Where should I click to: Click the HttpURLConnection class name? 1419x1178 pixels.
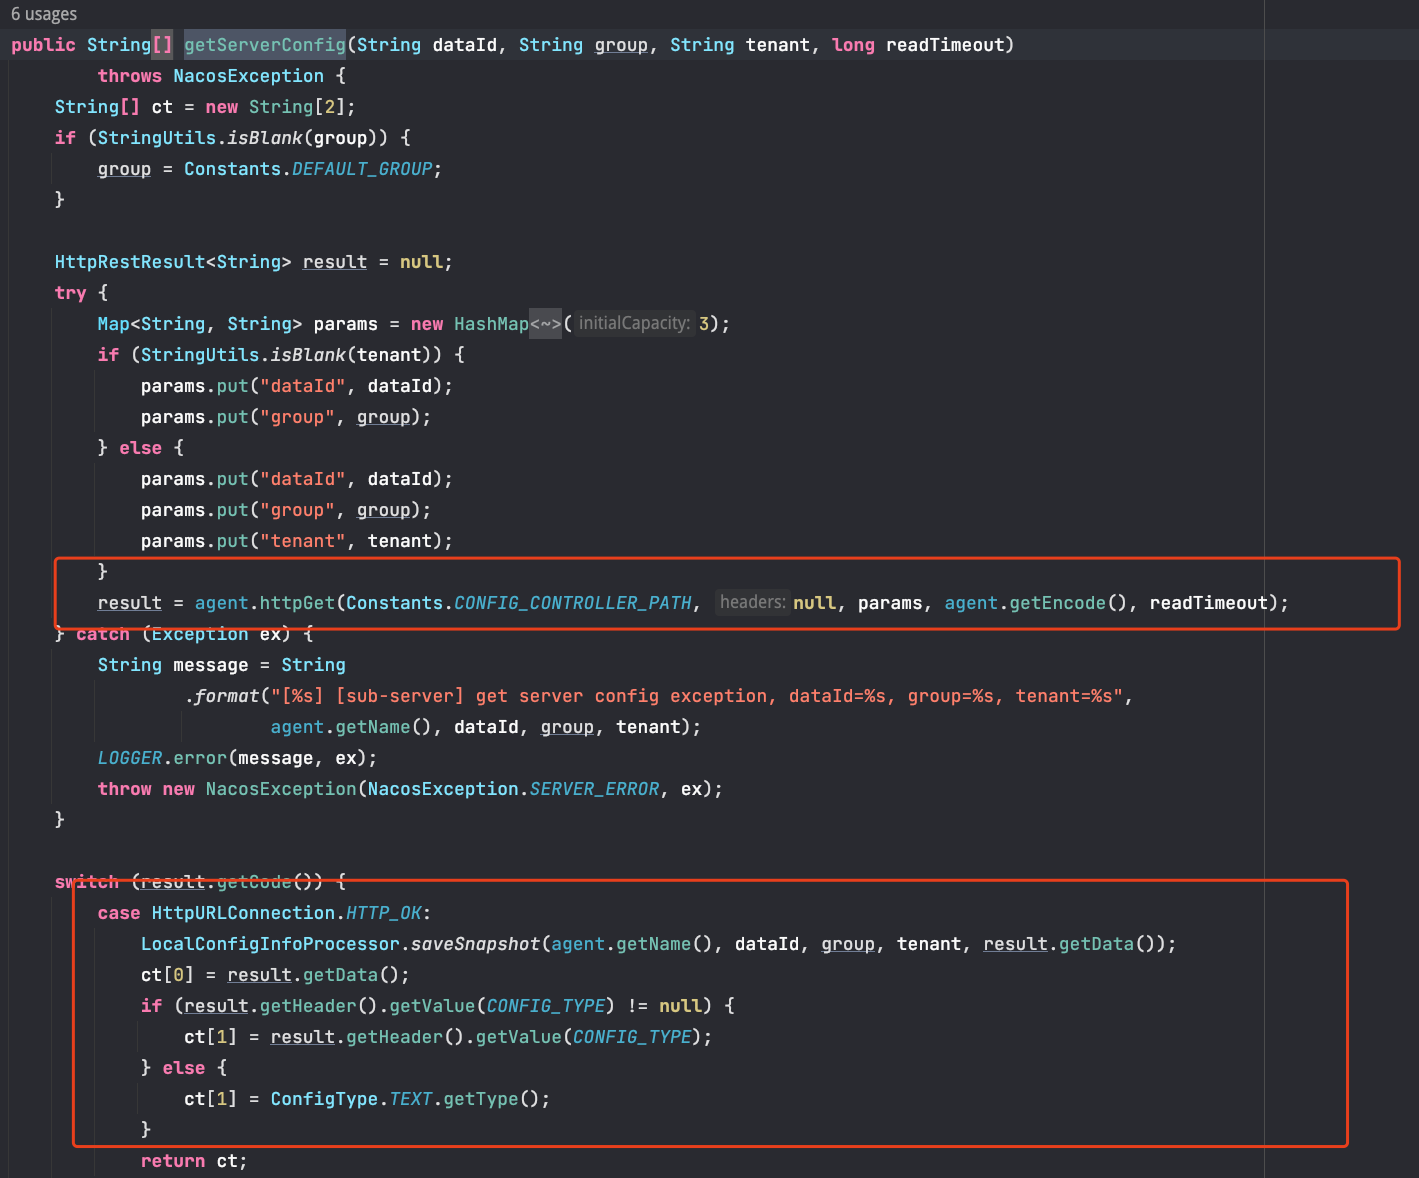pyautogui.click(x=243, y=913)
